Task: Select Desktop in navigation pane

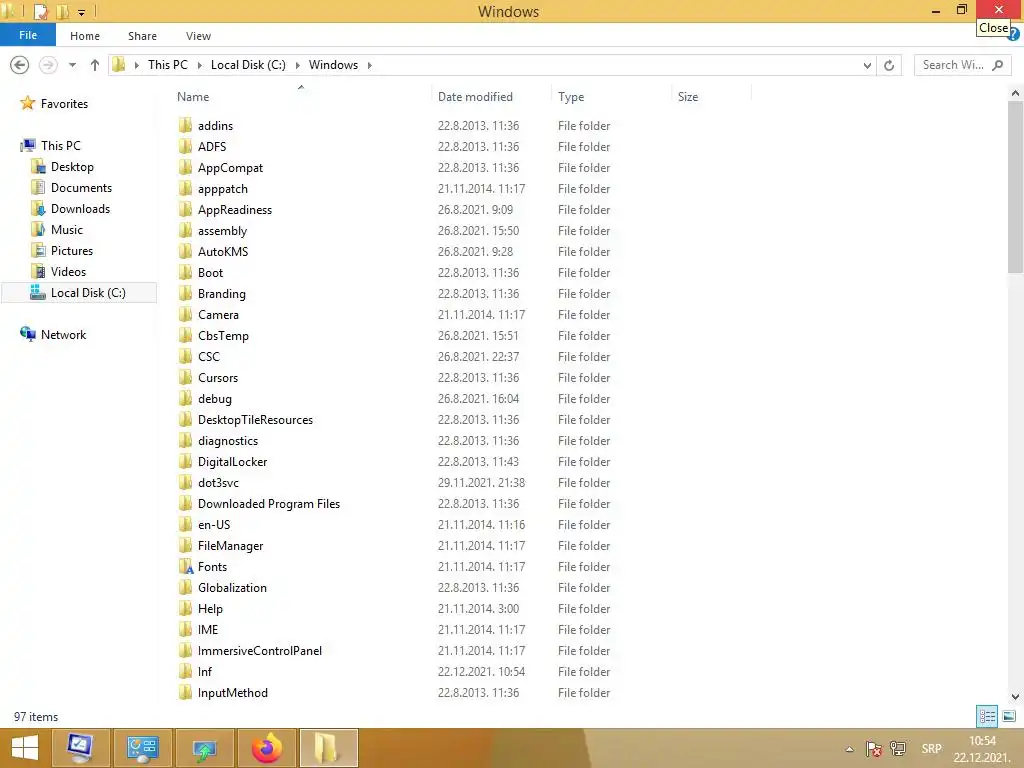Action: tap(72, 167)
